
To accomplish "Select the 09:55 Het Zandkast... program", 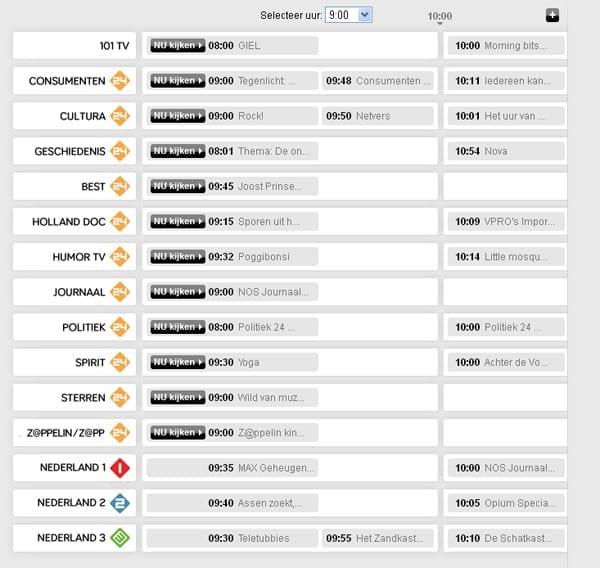I will click(x=378, y=539).
